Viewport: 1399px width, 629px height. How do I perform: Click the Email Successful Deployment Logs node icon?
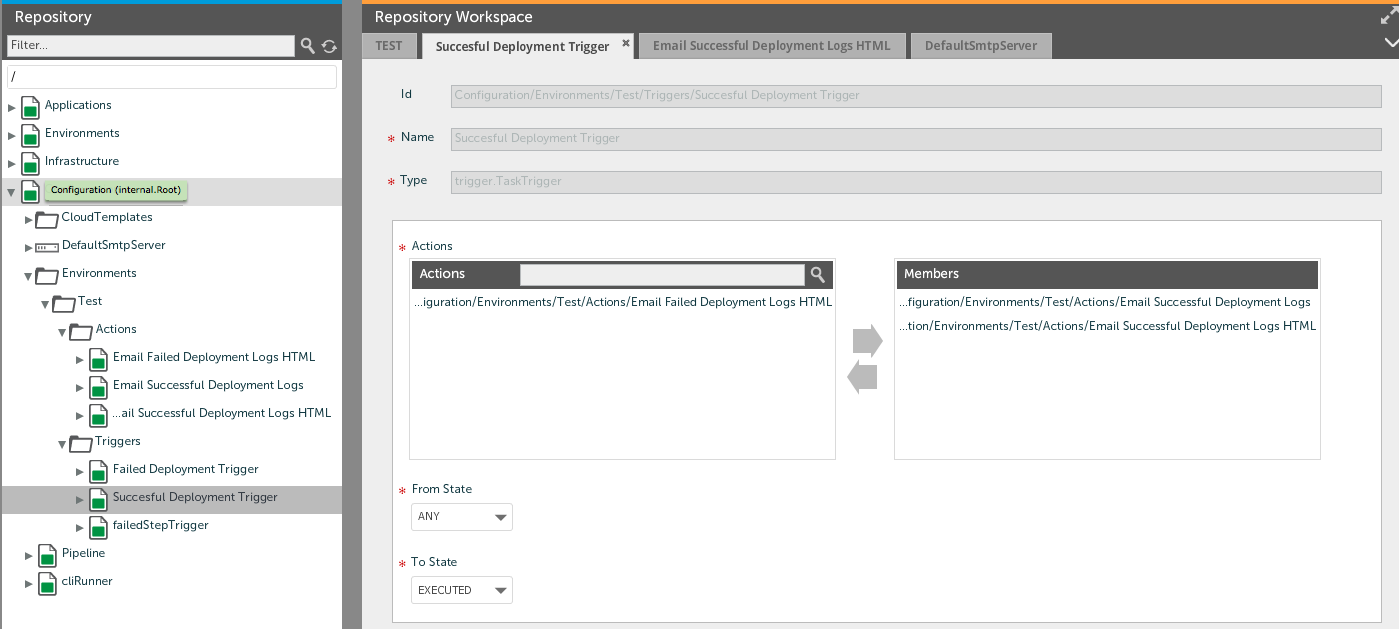[x=98, y=386]
